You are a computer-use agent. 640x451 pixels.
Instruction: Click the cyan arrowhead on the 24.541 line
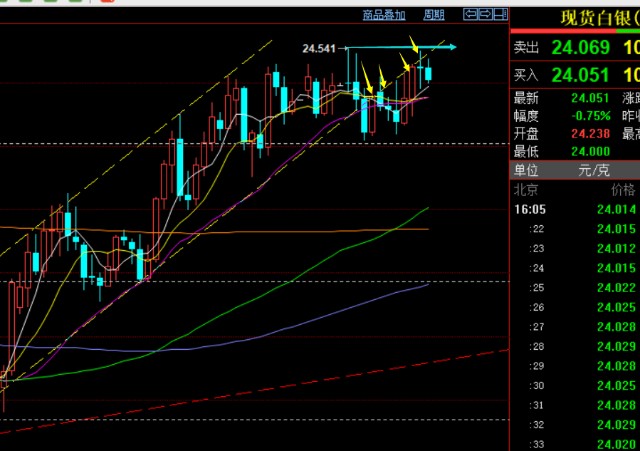click(x=453, y=47)
